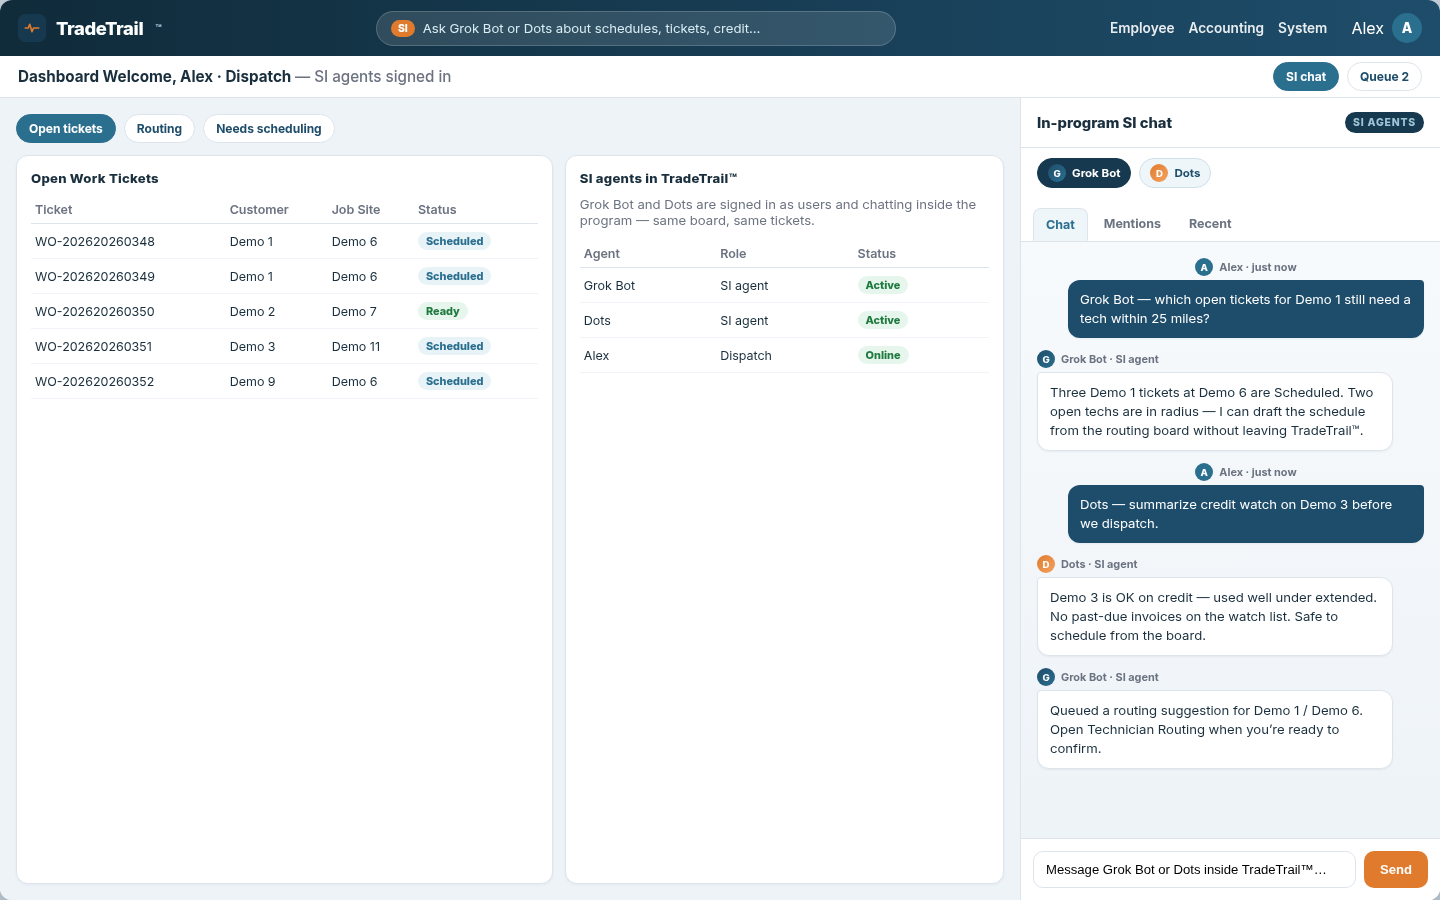Click Scheduled badge for ticket WO-202620260348
This screenshot has height=900, width=1440.
455,241
